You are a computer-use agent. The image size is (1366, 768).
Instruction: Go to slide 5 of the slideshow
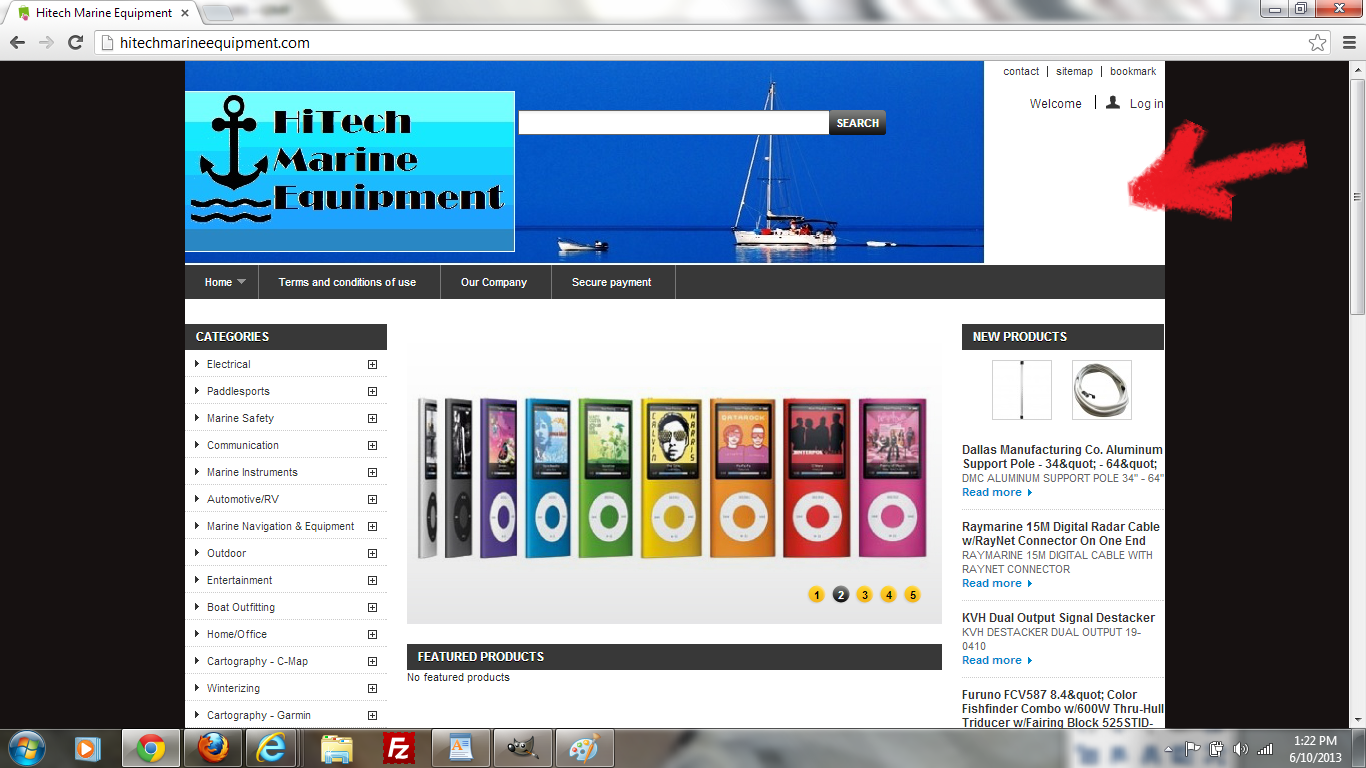912,595
